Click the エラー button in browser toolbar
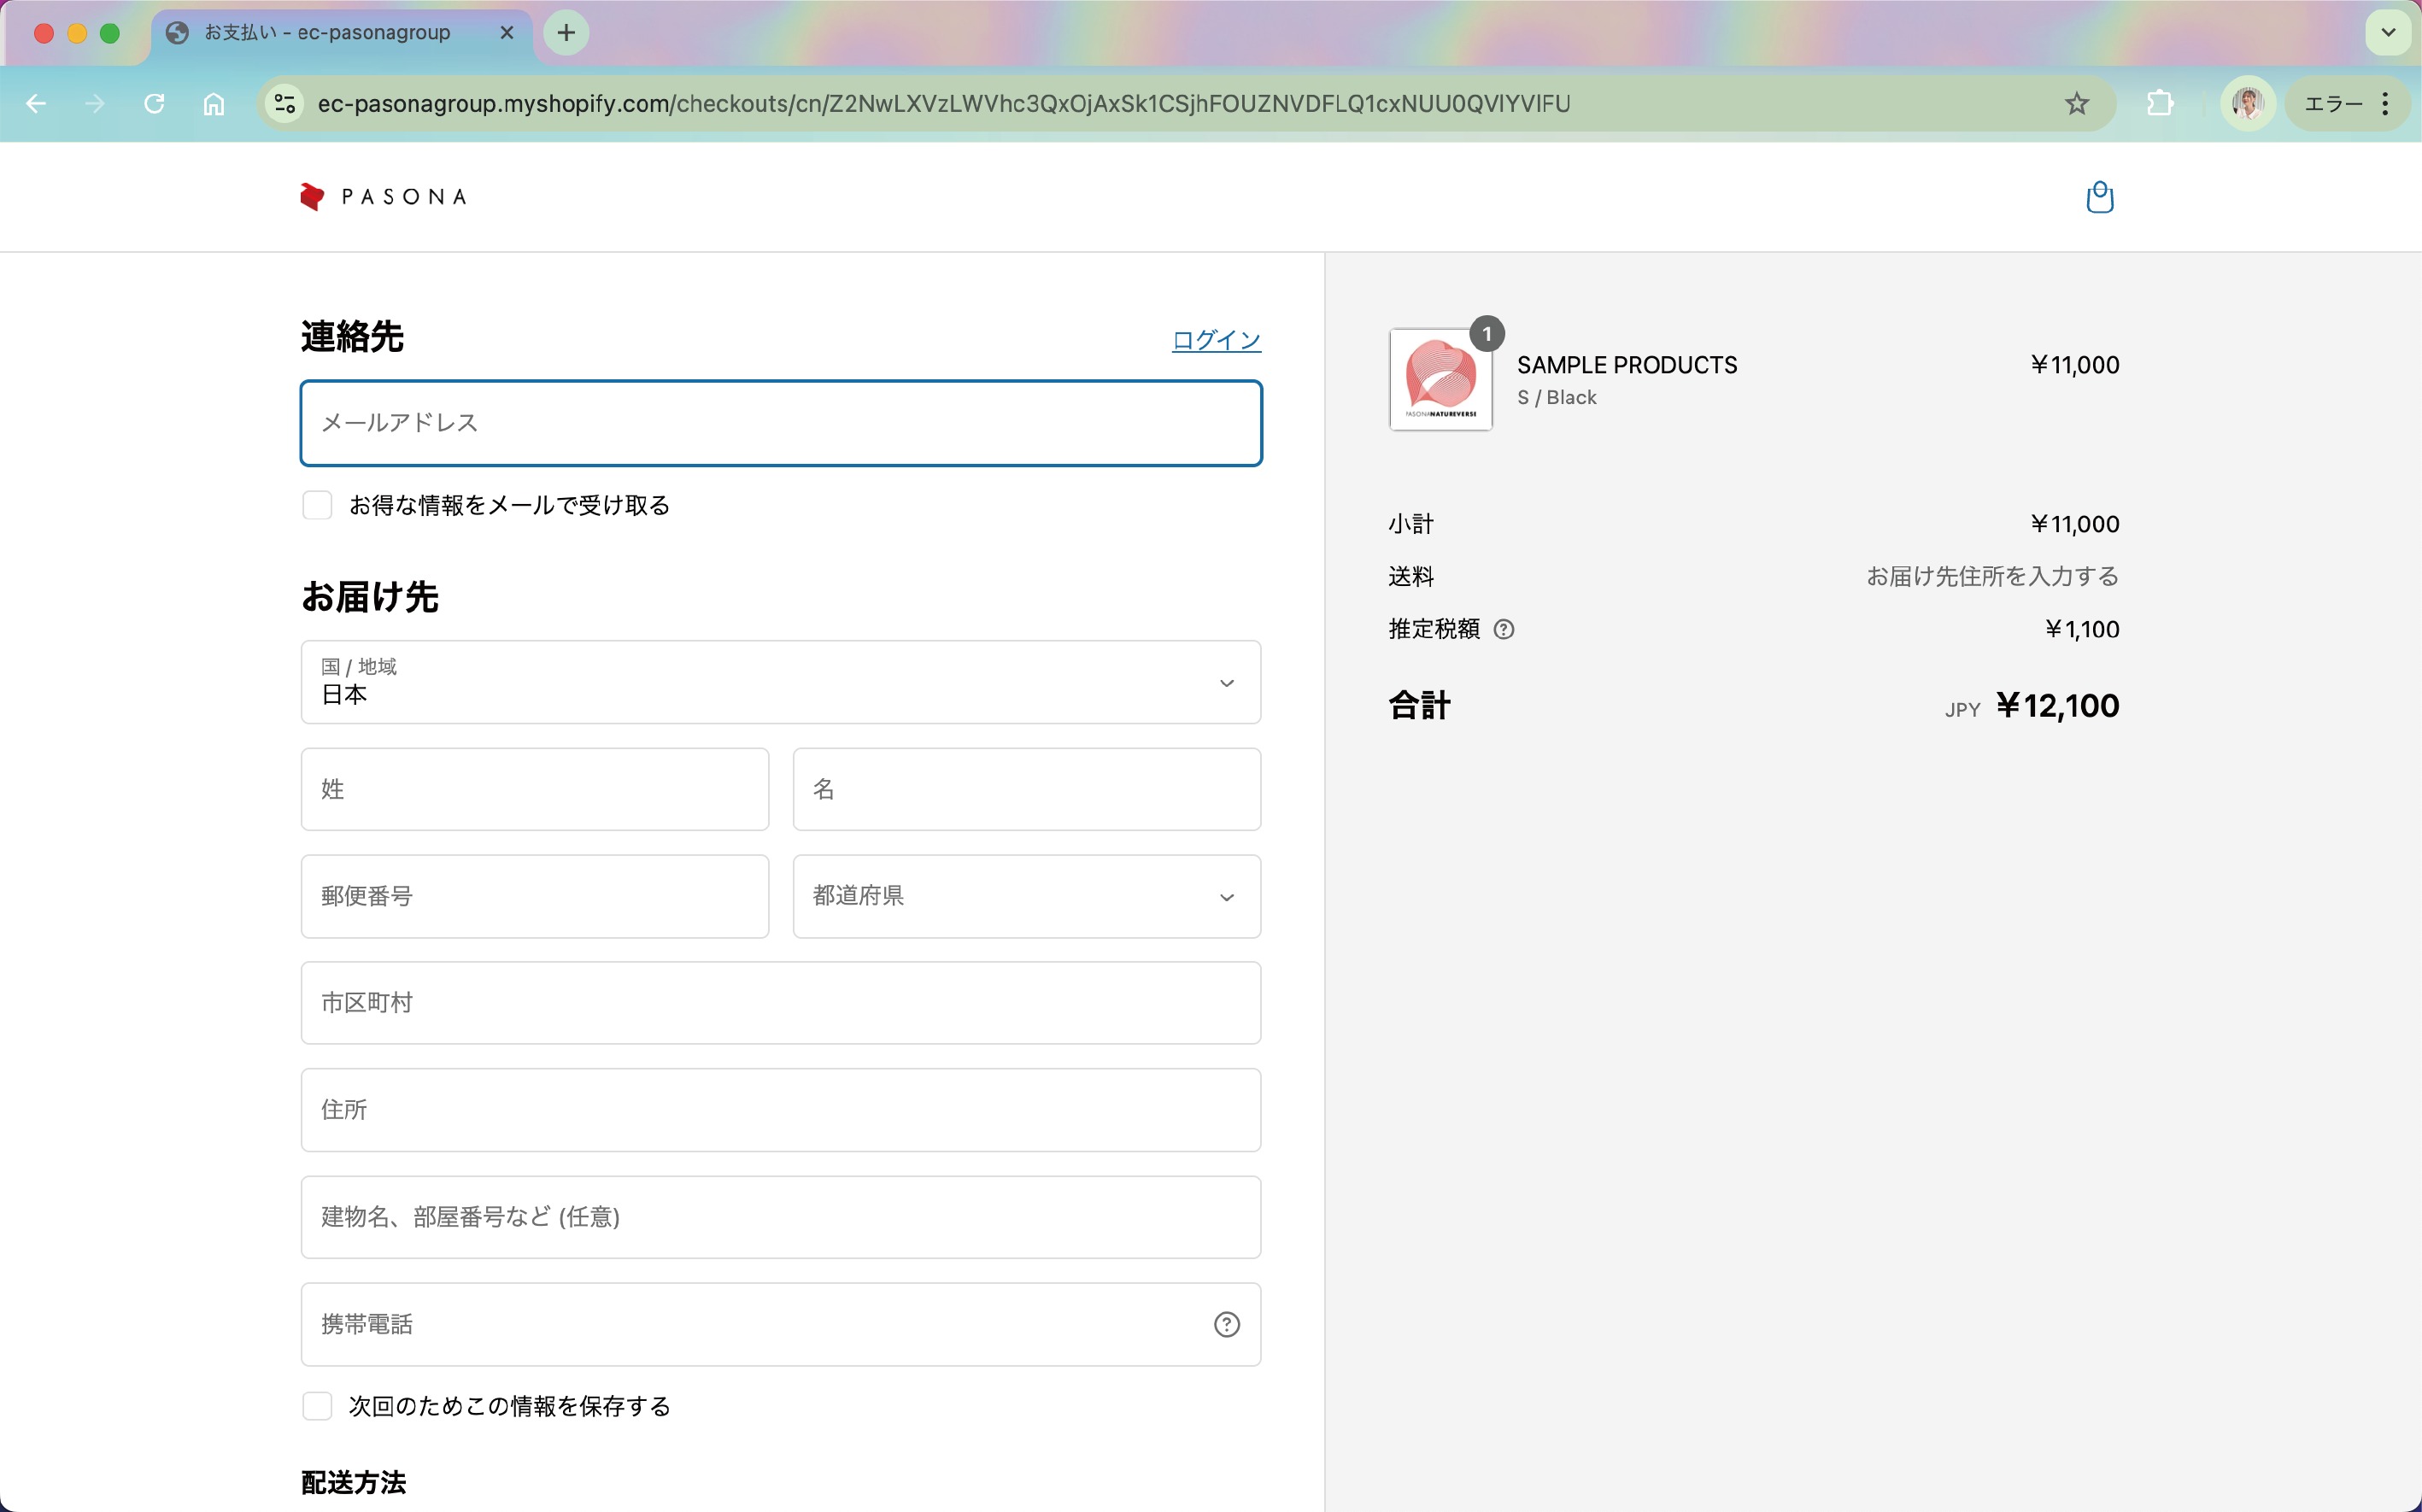2422x1512 pixels. (x=2332, y=104)
